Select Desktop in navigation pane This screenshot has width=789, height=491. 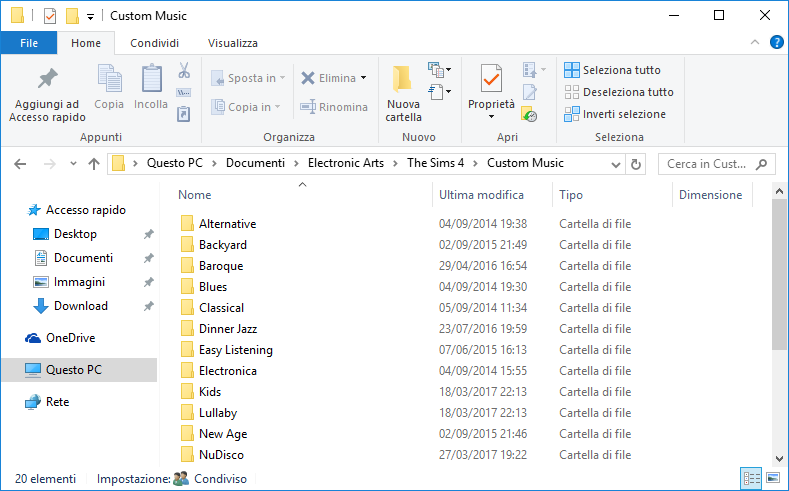pyautogui.click(x=75, y=234)
